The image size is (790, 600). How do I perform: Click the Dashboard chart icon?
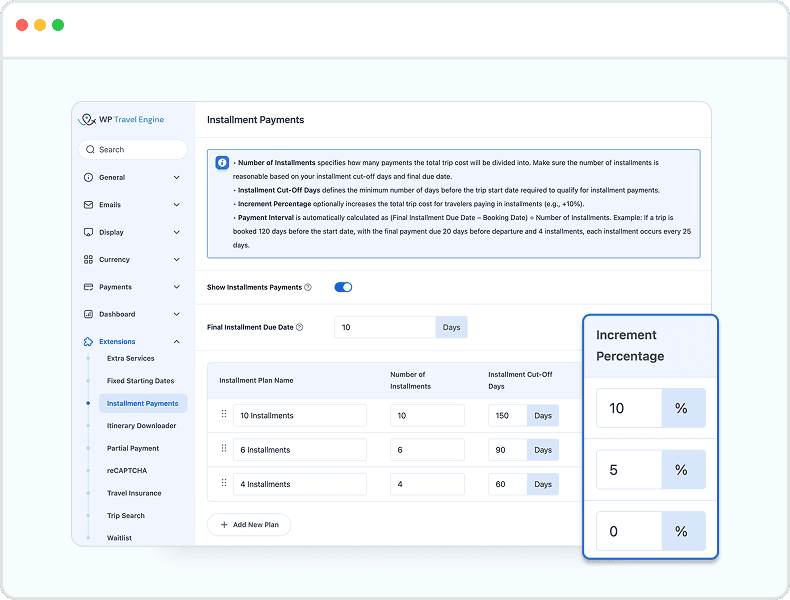click(88, 314)
